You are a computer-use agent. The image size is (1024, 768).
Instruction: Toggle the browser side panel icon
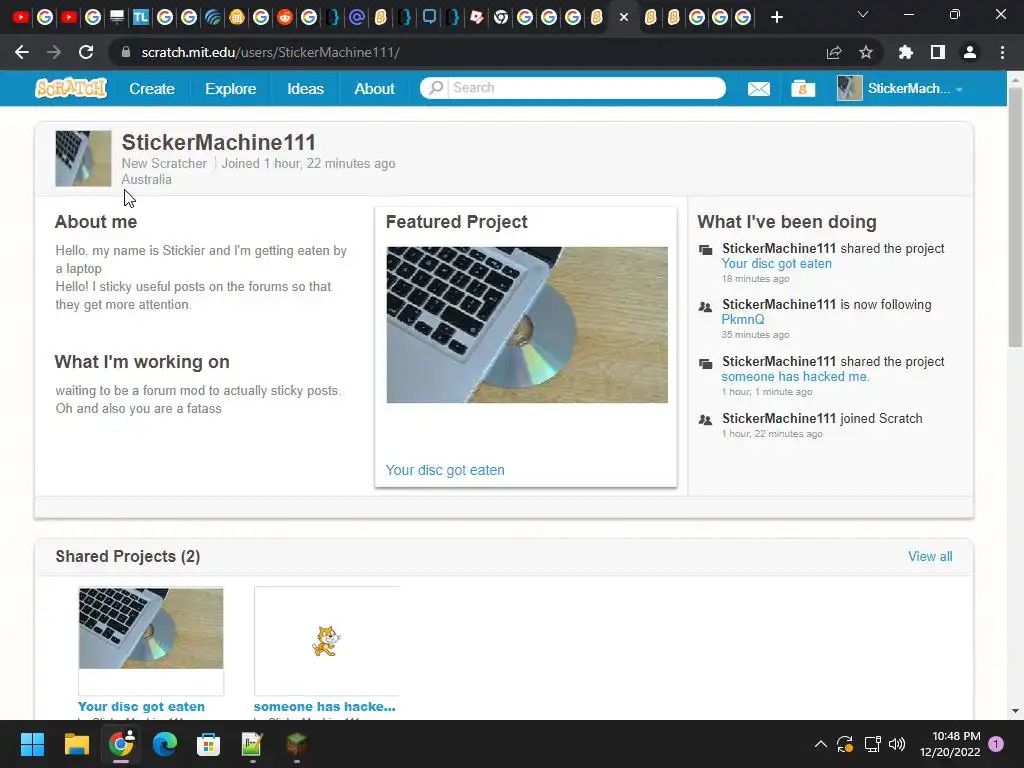[938, 52]
